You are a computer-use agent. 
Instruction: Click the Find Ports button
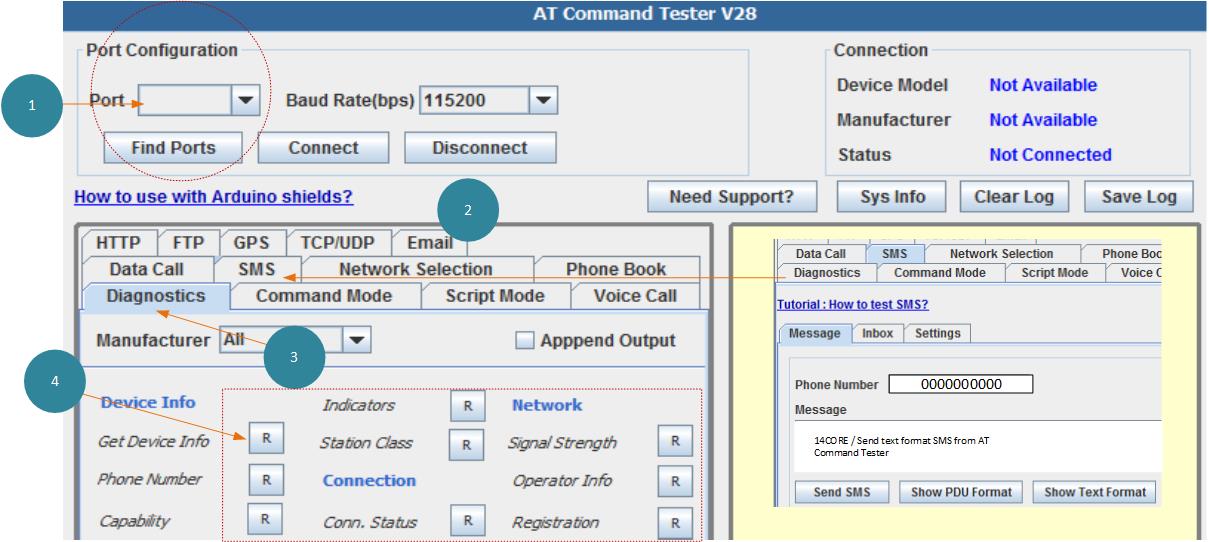coord(173,147)
